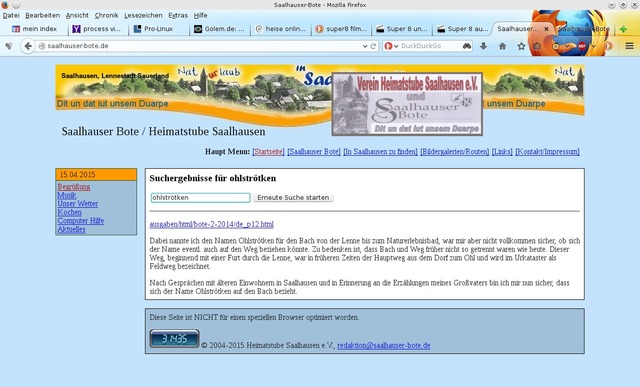
Task: Show bookmarks with the clipboard icon
Action: pos(537,46)
